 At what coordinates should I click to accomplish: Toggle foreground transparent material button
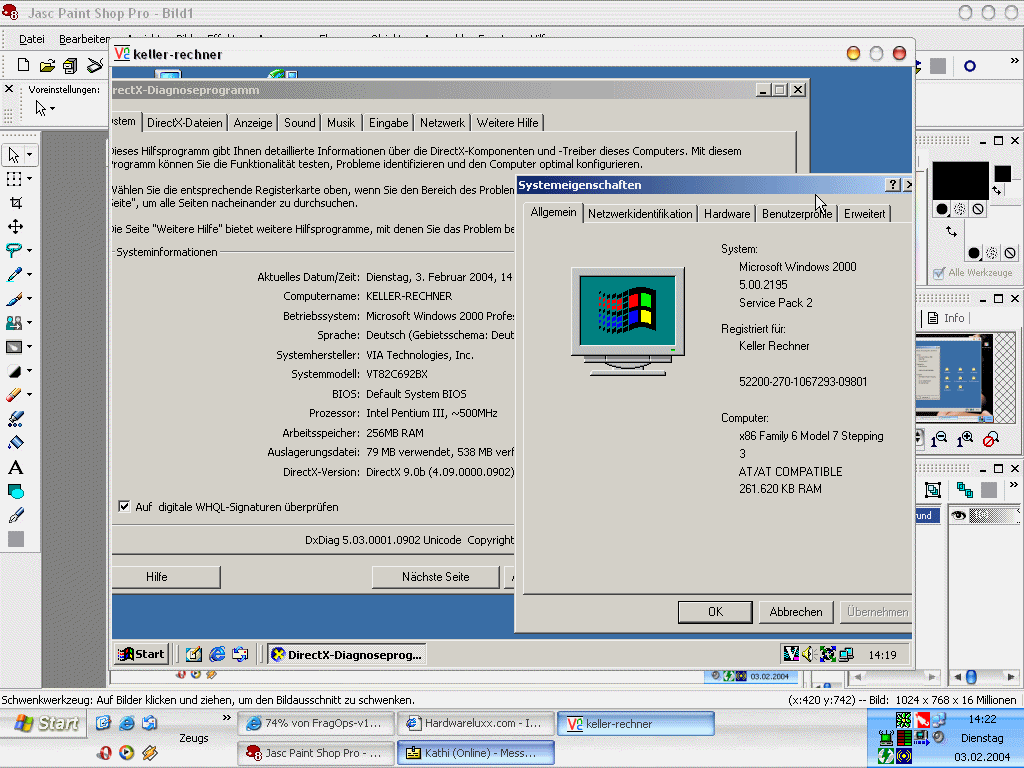978,209
